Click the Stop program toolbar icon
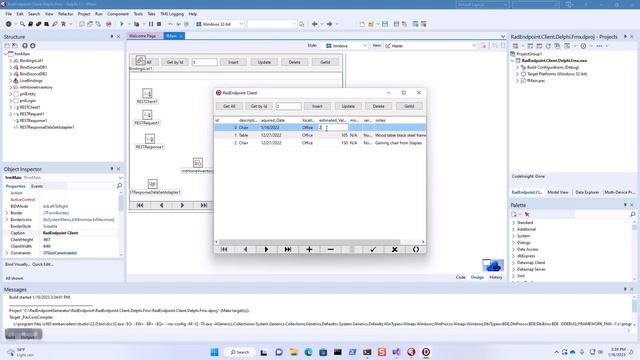 [x=159, y=24]
